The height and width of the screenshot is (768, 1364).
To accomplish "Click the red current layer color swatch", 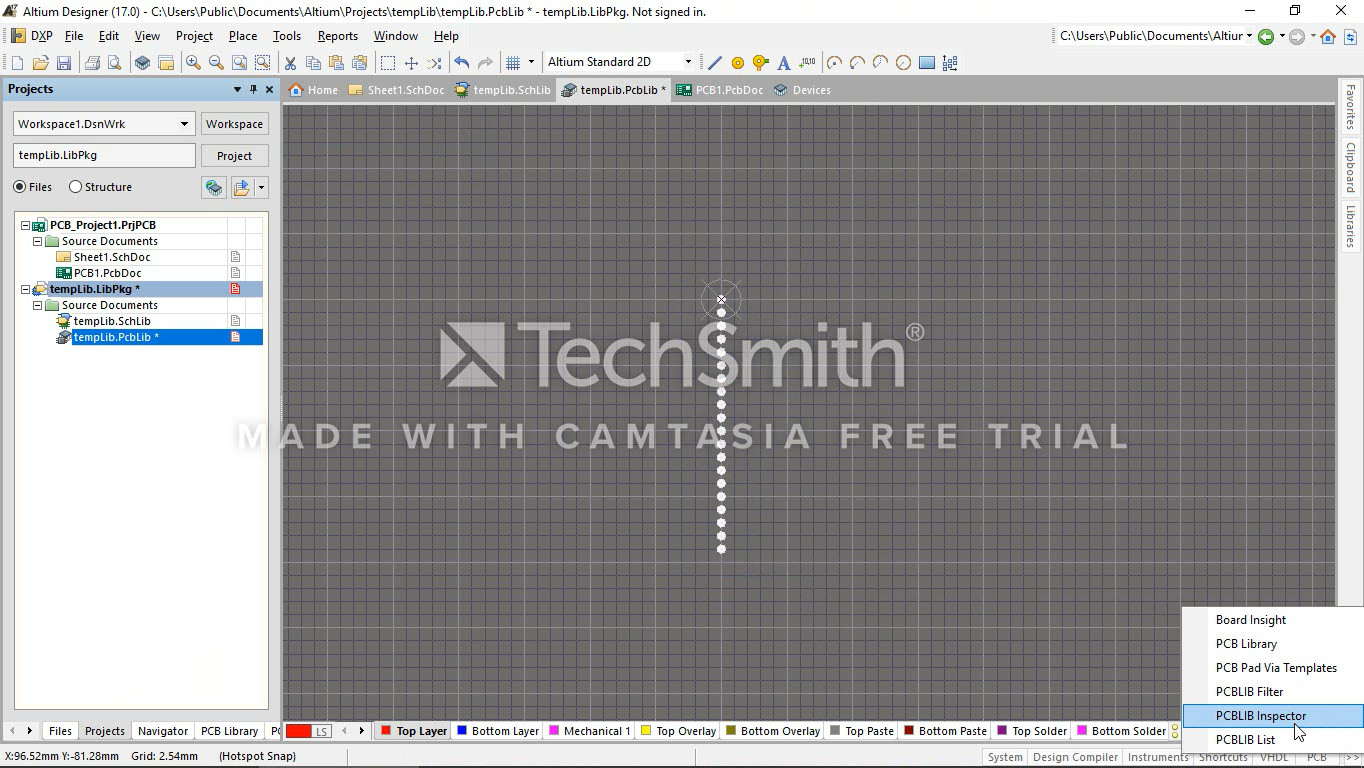I will [298, 731].
